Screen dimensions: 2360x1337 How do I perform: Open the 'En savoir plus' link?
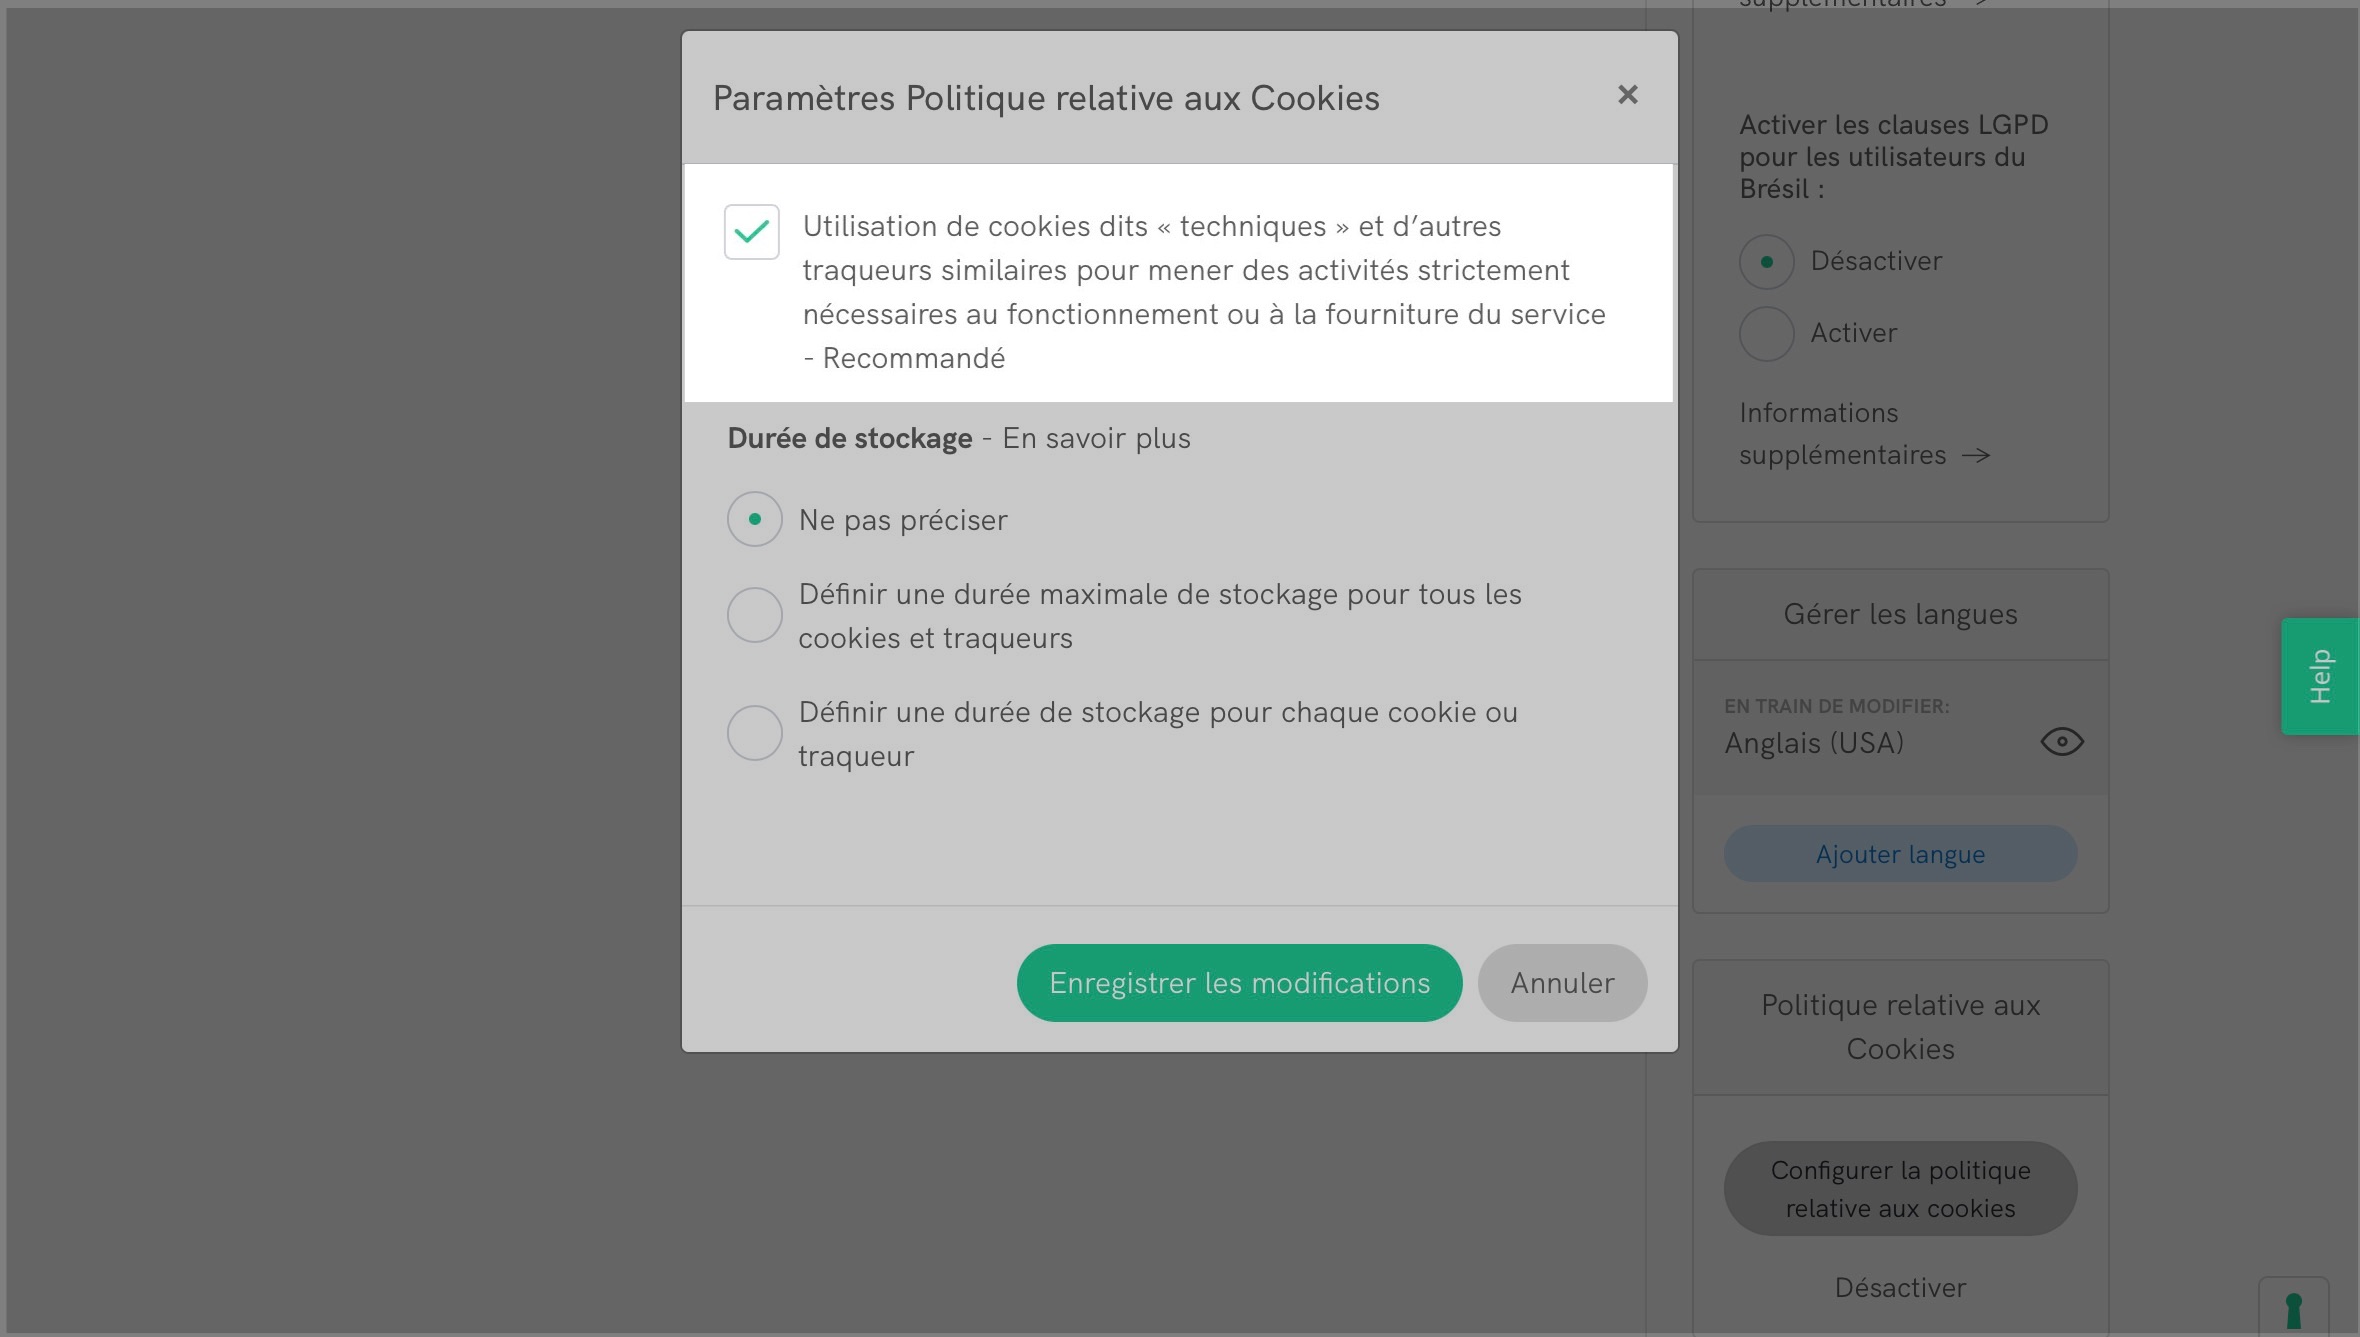coord(1096,439)
